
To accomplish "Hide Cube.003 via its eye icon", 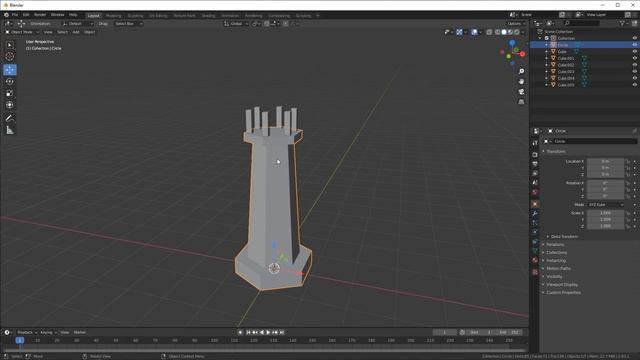I will pos(635,71).
